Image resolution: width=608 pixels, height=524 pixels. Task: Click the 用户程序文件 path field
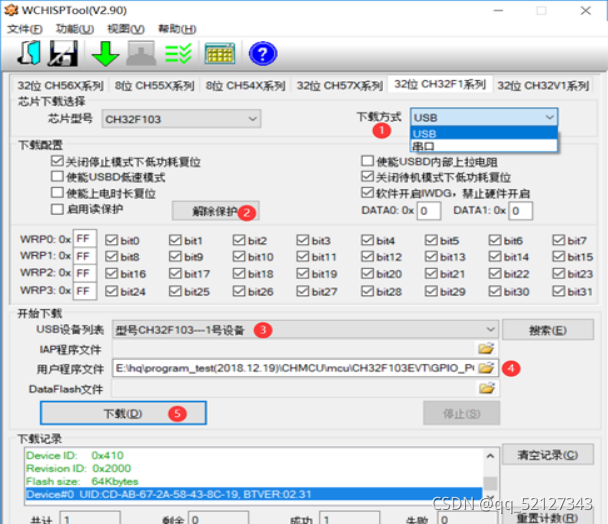click(295, 368)
